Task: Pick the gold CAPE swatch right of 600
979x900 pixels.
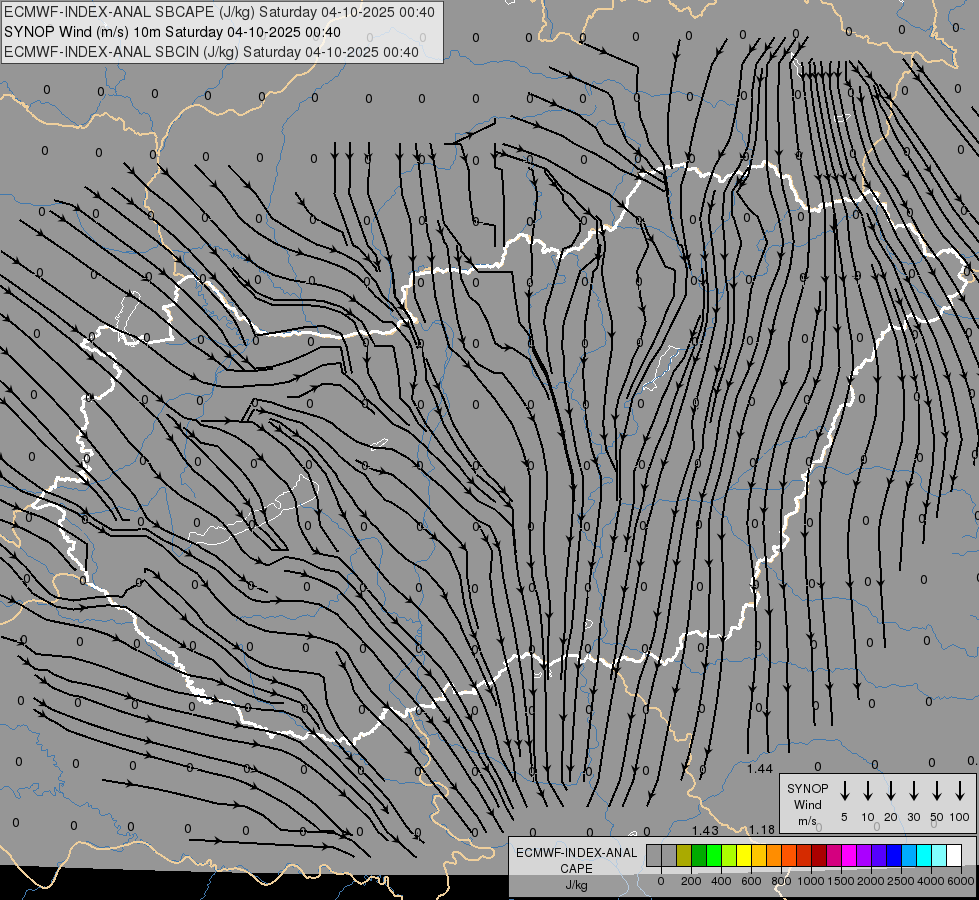Action: [759, 855]
